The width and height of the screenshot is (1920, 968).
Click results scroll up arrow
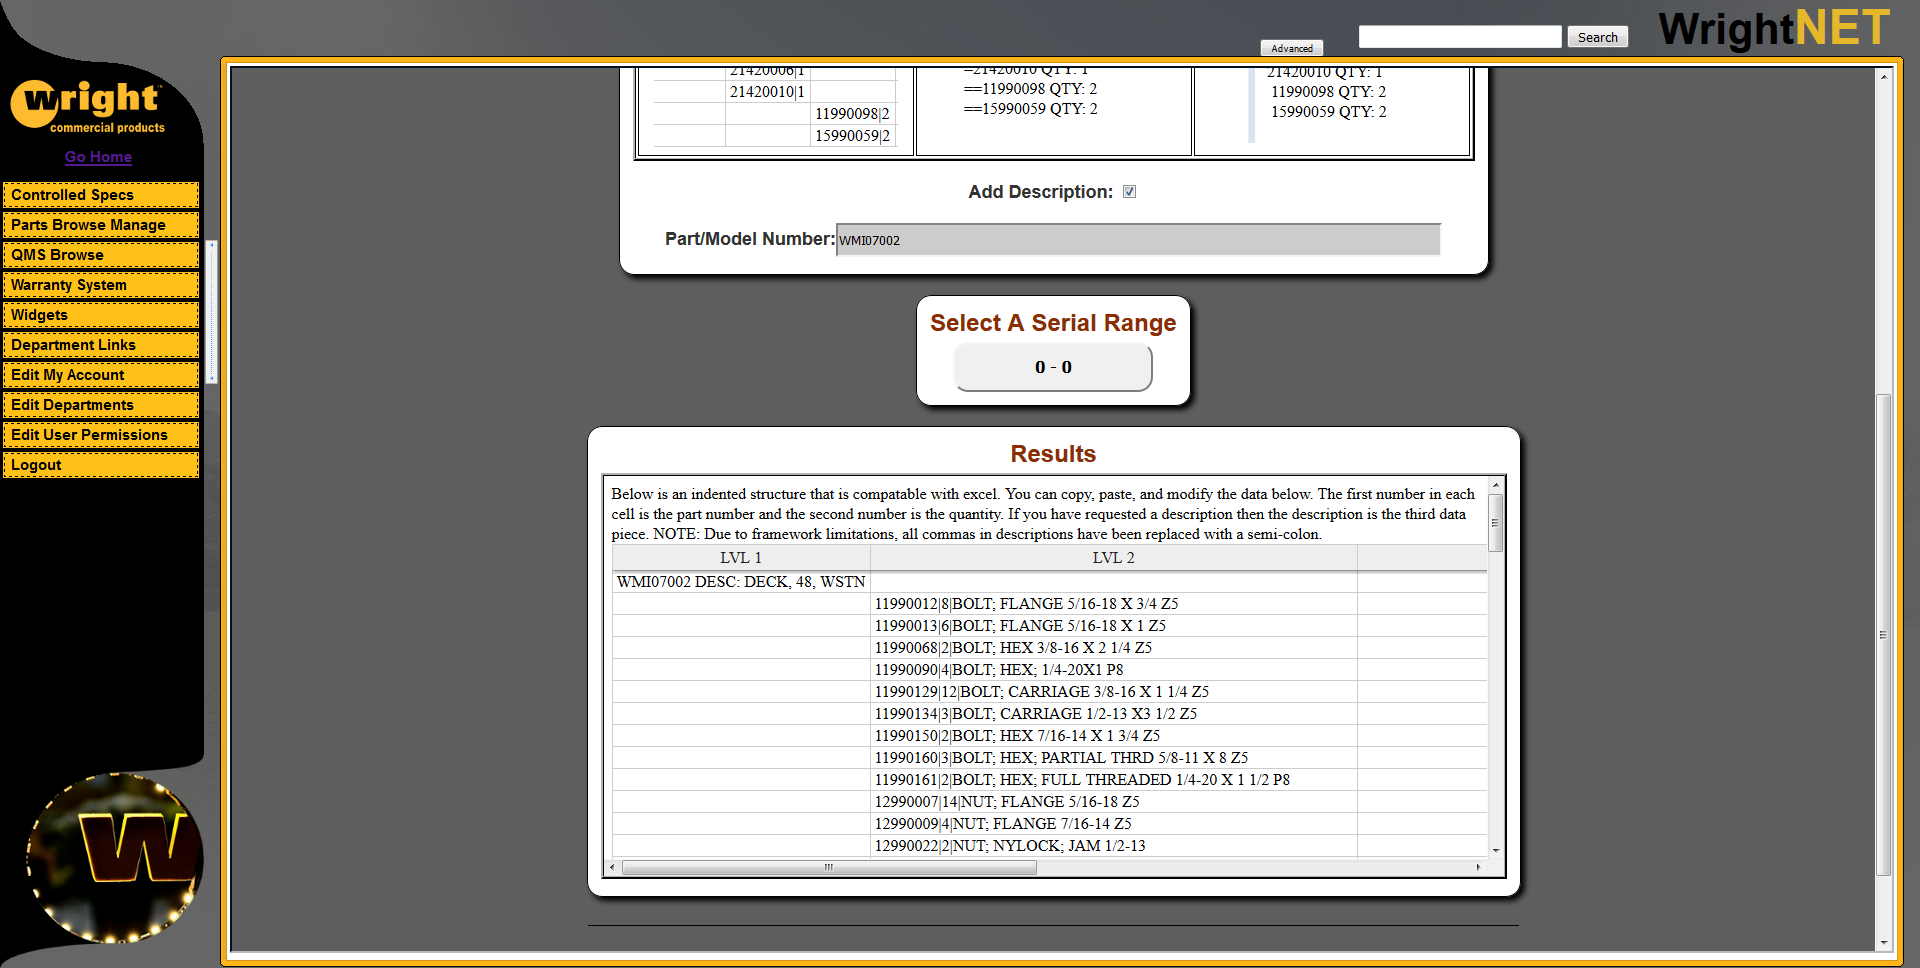click(1496, 485)
